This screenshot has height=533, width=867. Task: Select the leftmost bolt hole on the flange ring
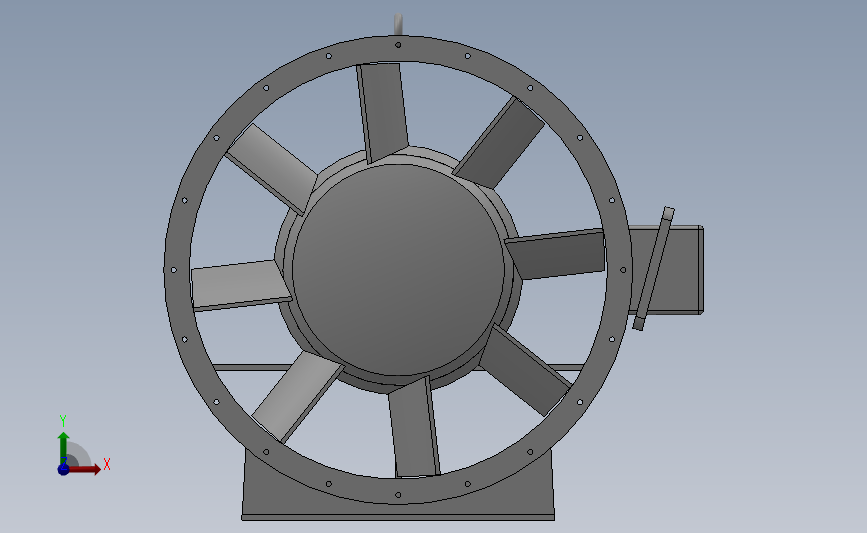[x=174, y=270]
